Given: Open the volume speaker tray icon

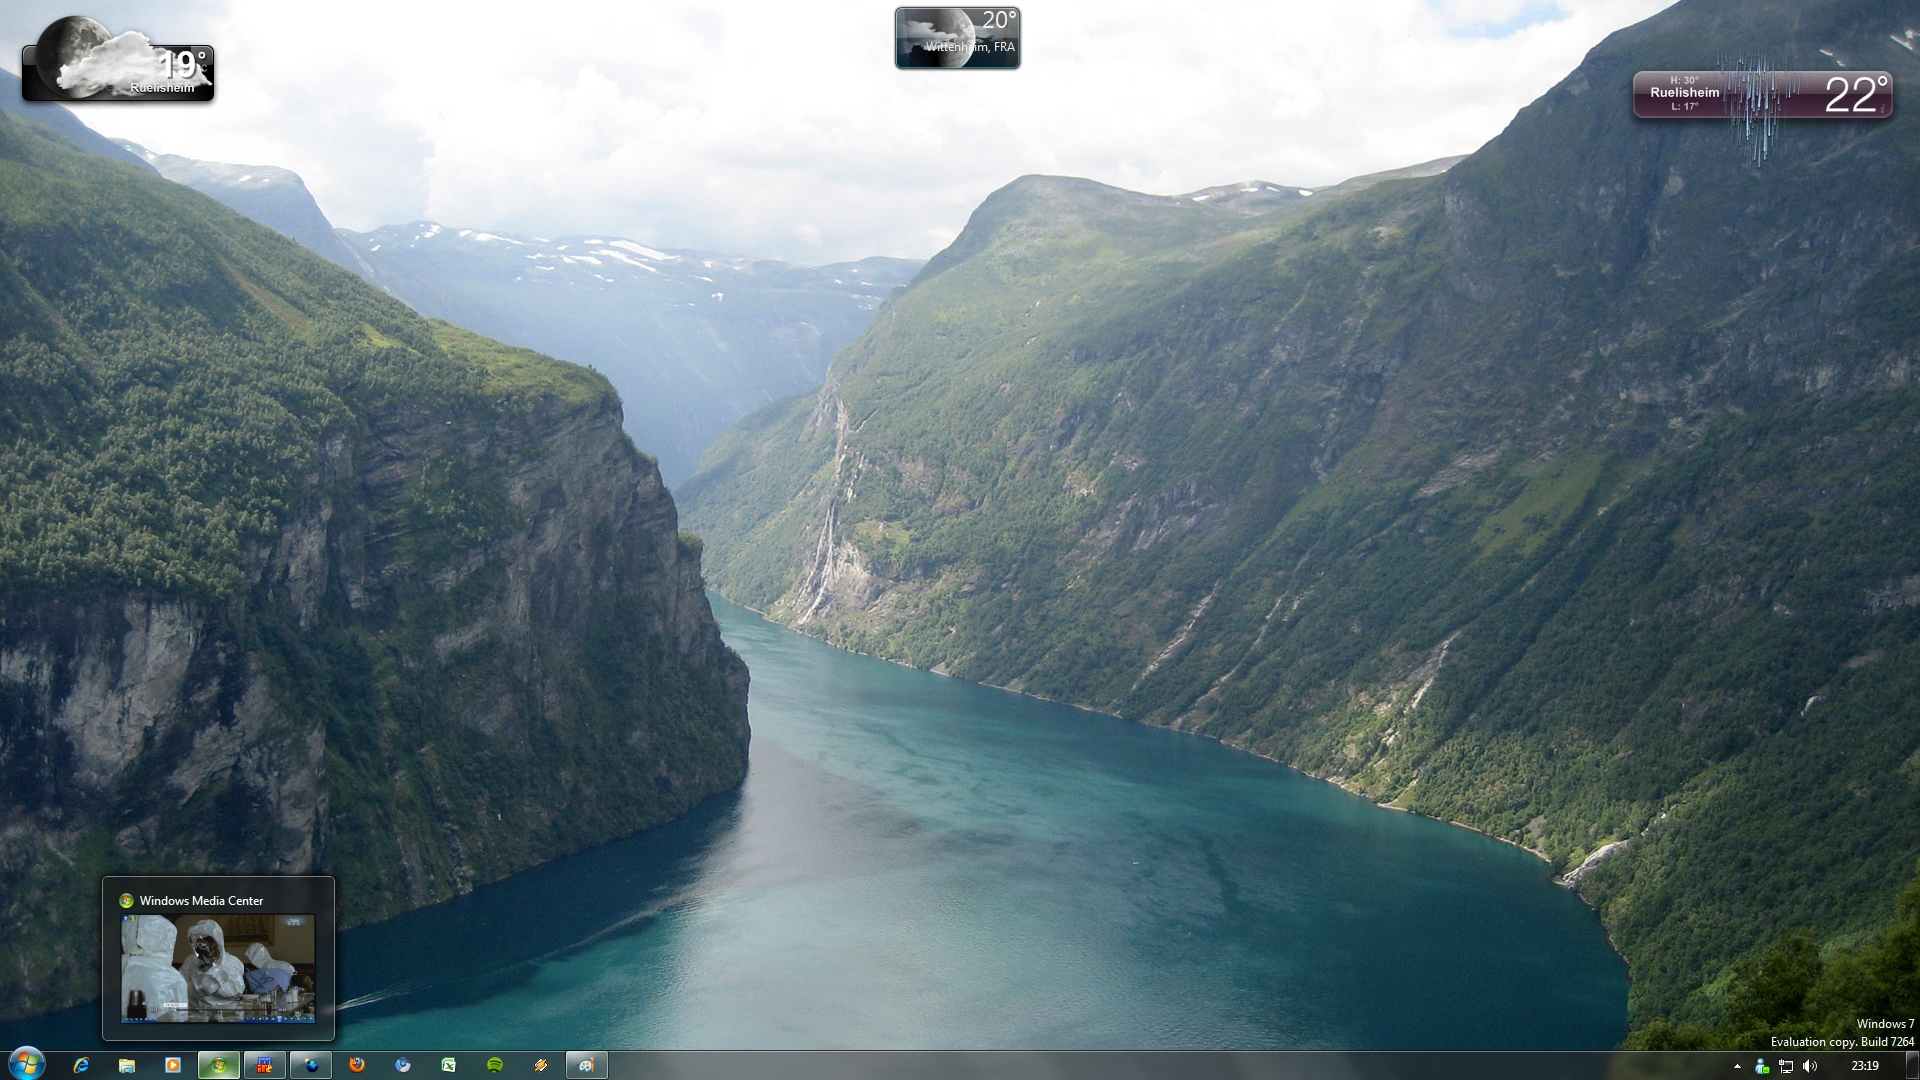Looking at the screenshot, I should pyautogui.click(x=1810, y=1066).
